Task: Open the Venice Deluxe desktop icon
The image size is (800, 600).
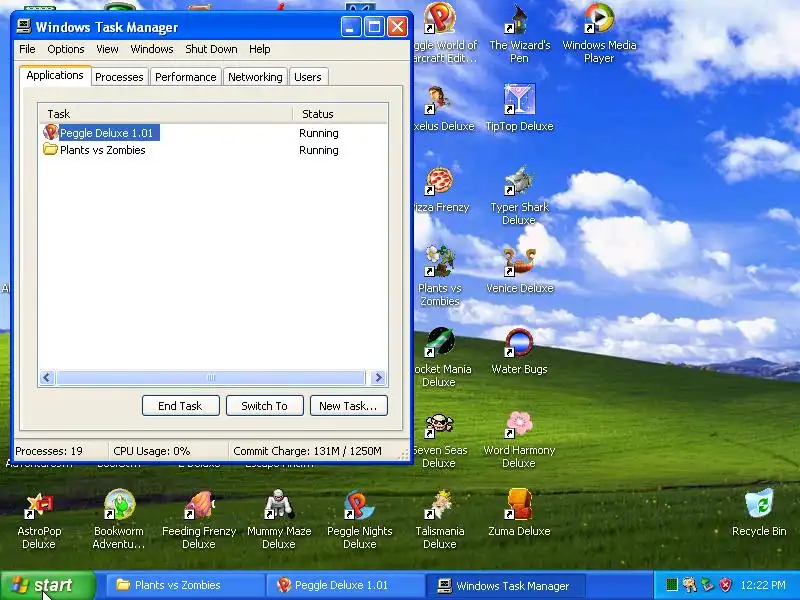Action: tap(519, 270)
